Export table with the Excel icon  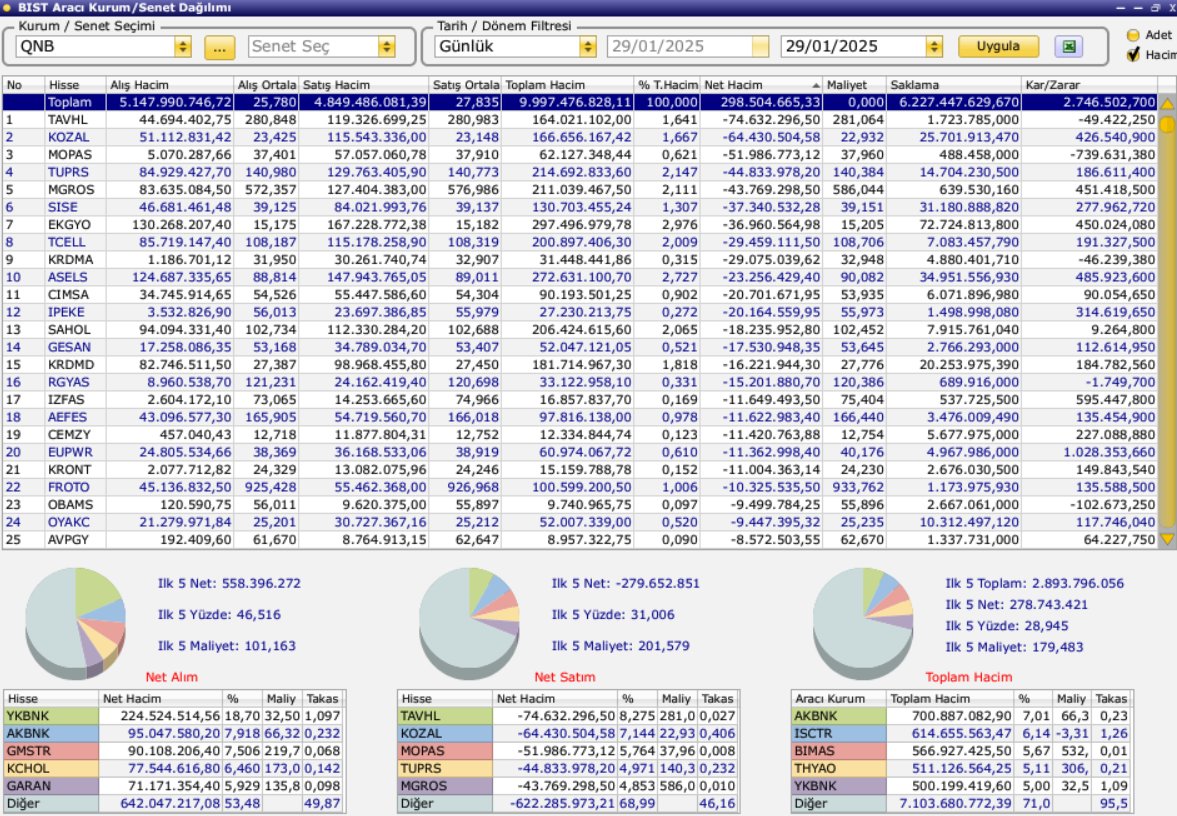(1068, 47)
